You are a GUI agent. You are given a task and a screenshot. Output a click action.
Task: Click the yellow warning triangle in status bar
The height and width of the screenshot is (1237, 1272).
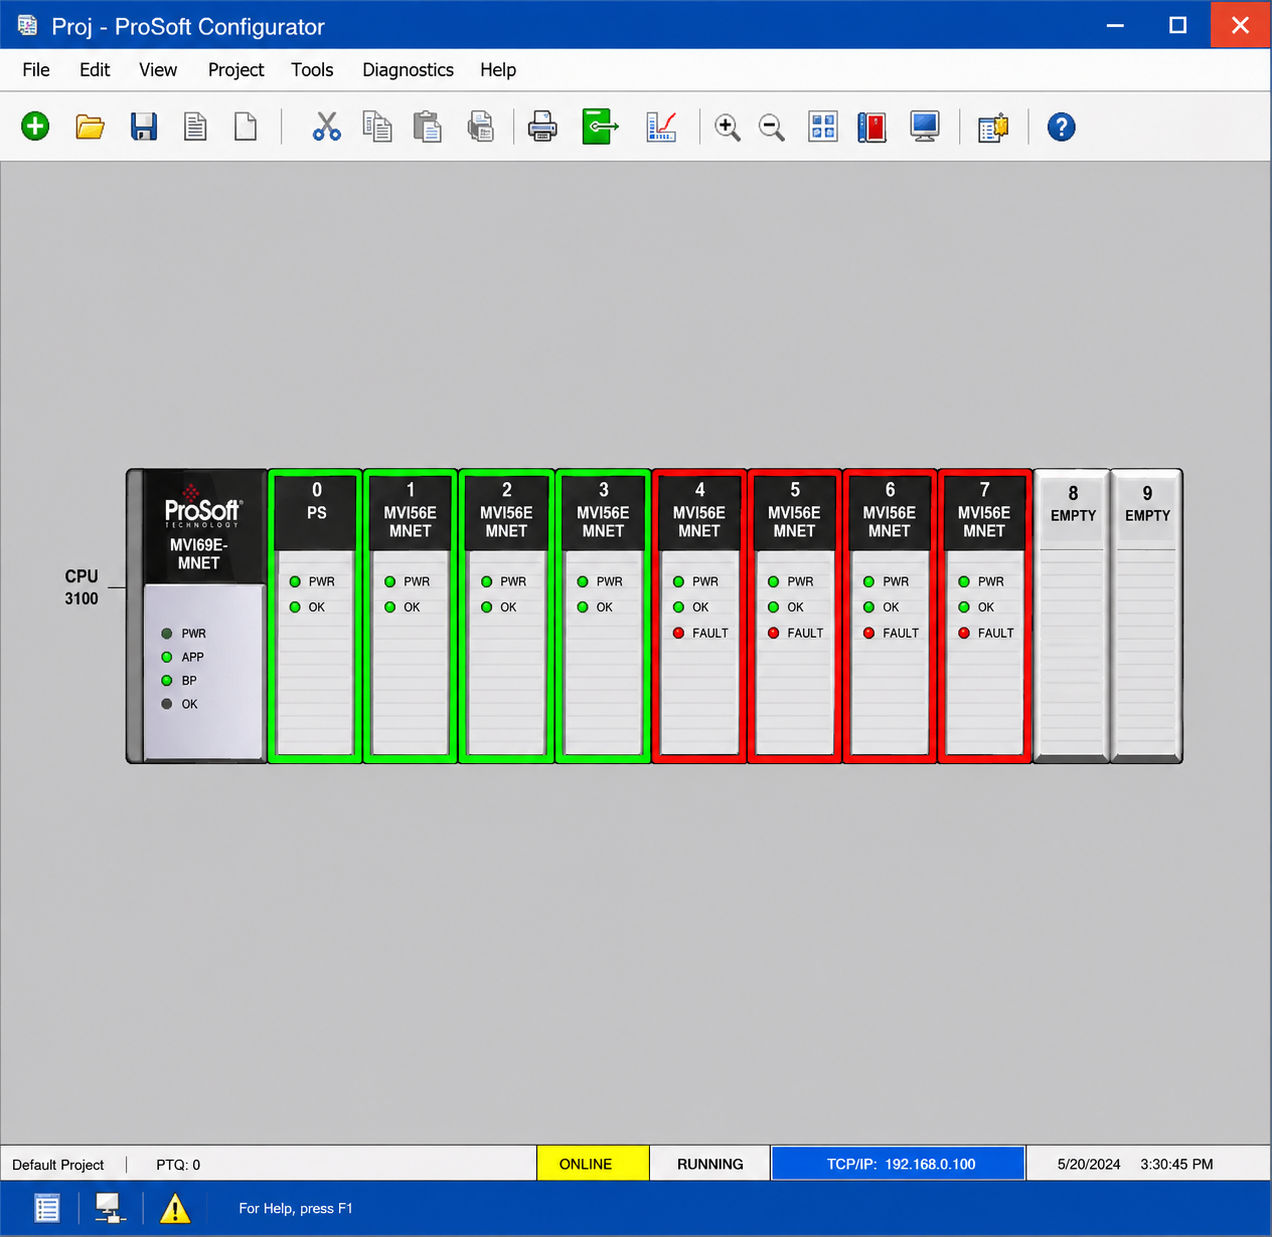coord(175,1208)
